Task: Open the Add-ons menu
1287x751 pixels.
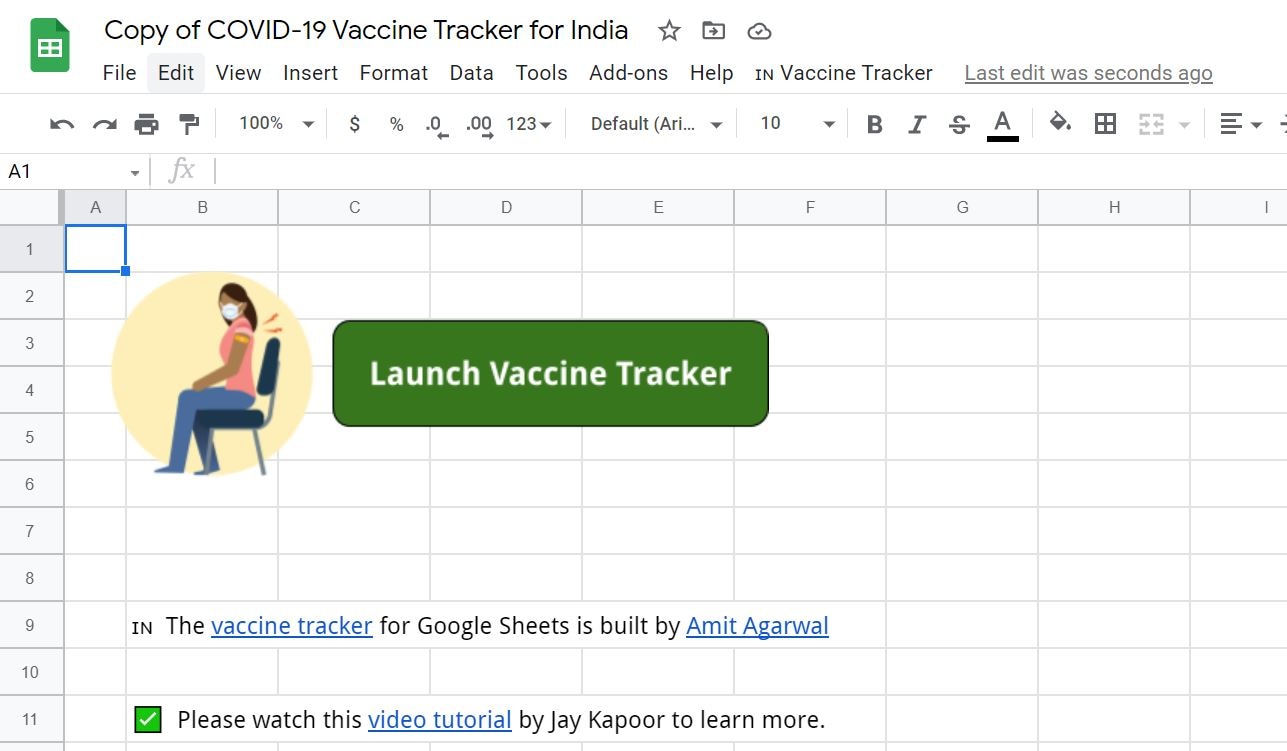Action: (628, 72)
